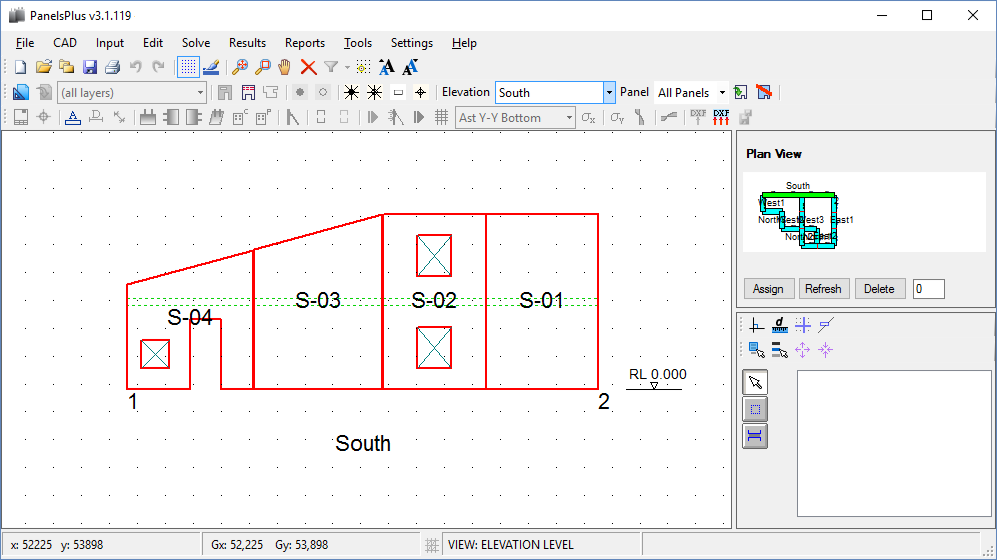Click the red X delete icon

[x=308, y=68]
